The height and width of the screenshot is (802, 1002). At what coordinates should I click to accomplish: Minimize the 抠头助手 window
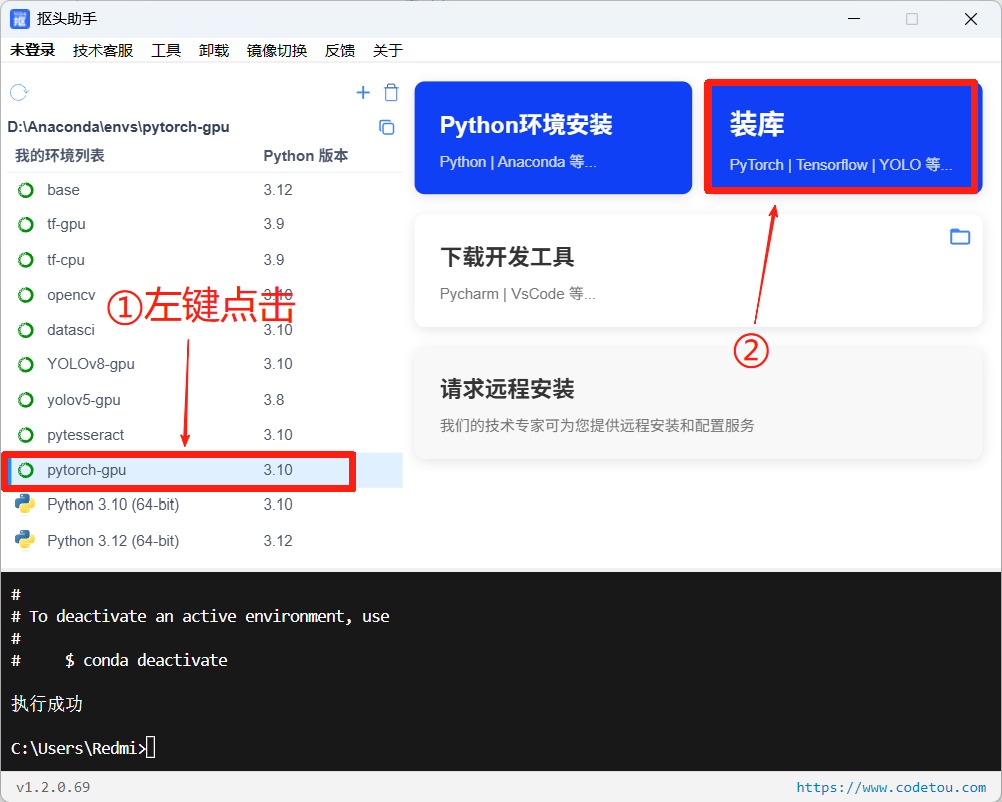[x=854, y=19]
